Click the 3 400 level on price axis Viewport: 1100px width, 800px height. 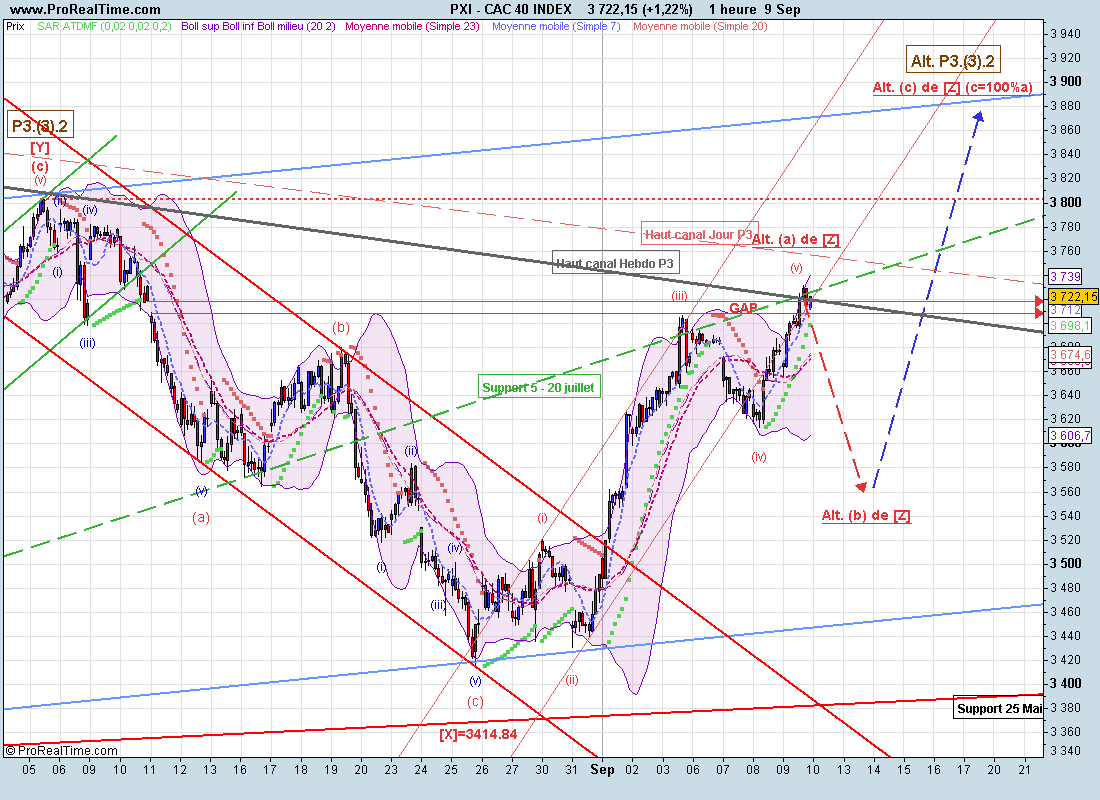pos(1066,684)
